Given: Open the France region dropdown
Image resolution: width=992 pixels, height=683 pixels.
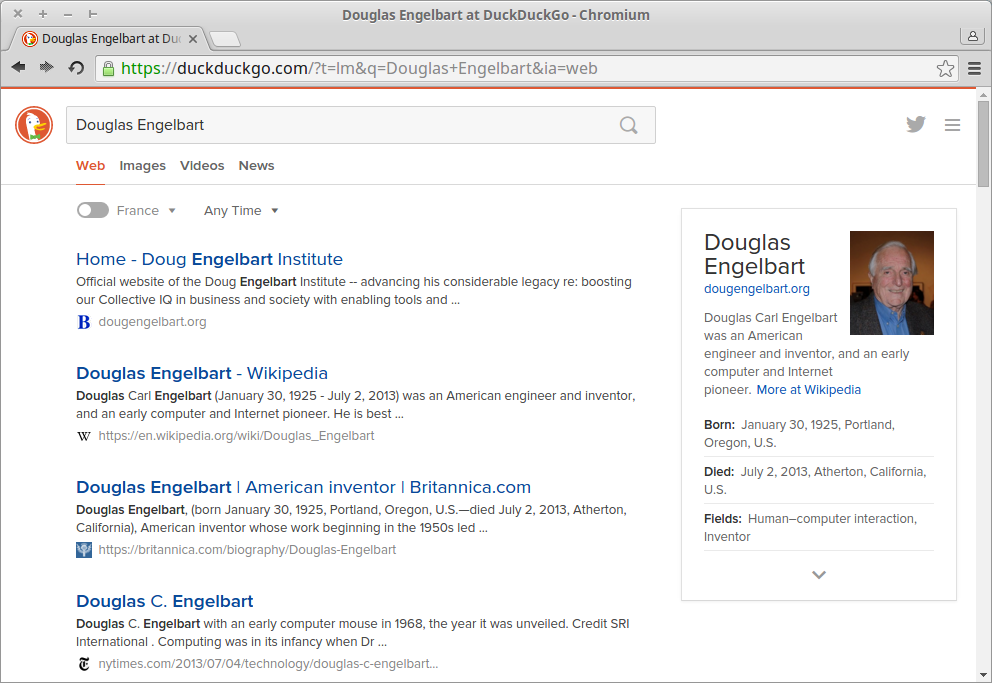Looking at the screenshot, I should [146, 211].
